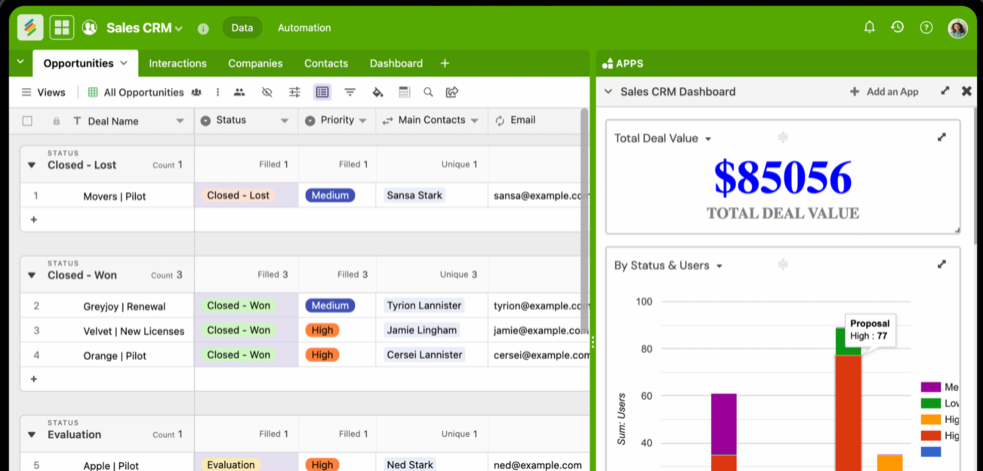Viewport: 983px width, 471px height.
Task: Collapse the Closed - Lost group
Action: pos(31,166)
